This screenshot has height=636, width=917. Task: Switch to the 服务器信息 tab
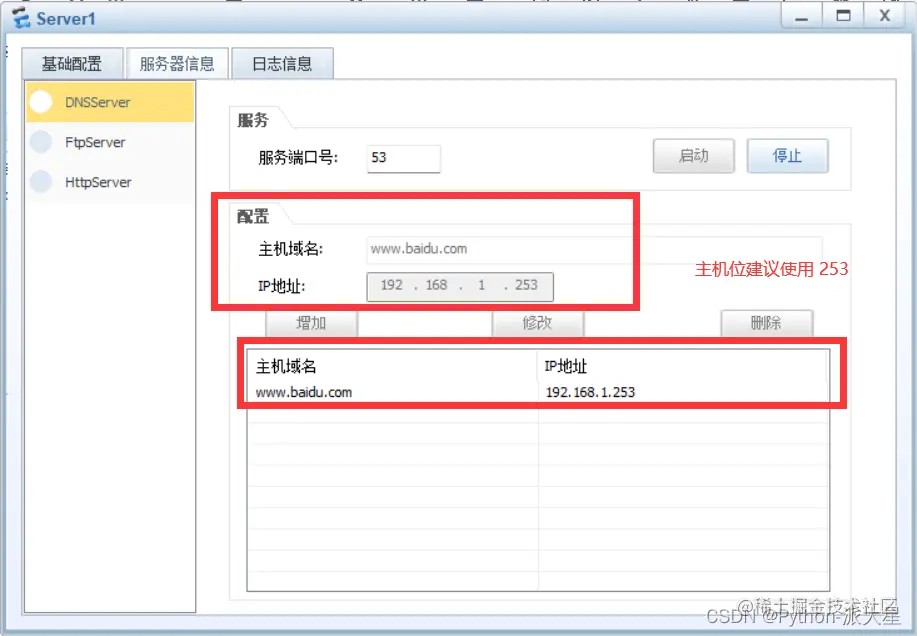click(x=177, y=64)
